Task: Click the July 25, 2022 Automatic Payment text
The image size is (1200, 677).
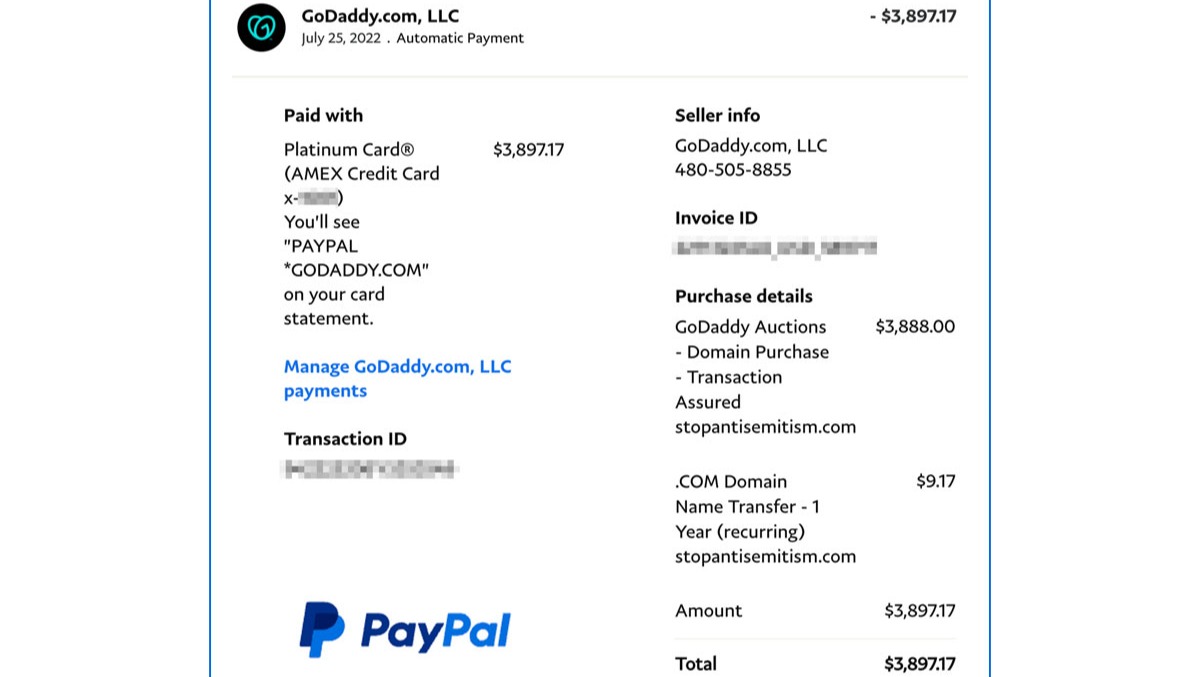Action: pos(412,39)
